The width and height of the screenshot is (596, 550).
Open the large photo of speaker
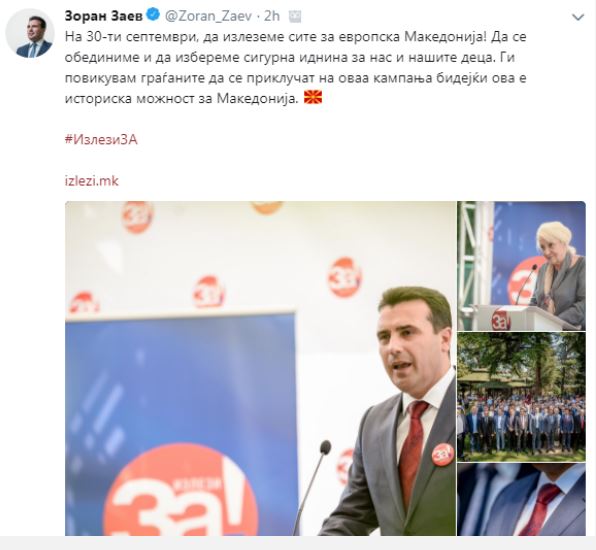(260, 368)
